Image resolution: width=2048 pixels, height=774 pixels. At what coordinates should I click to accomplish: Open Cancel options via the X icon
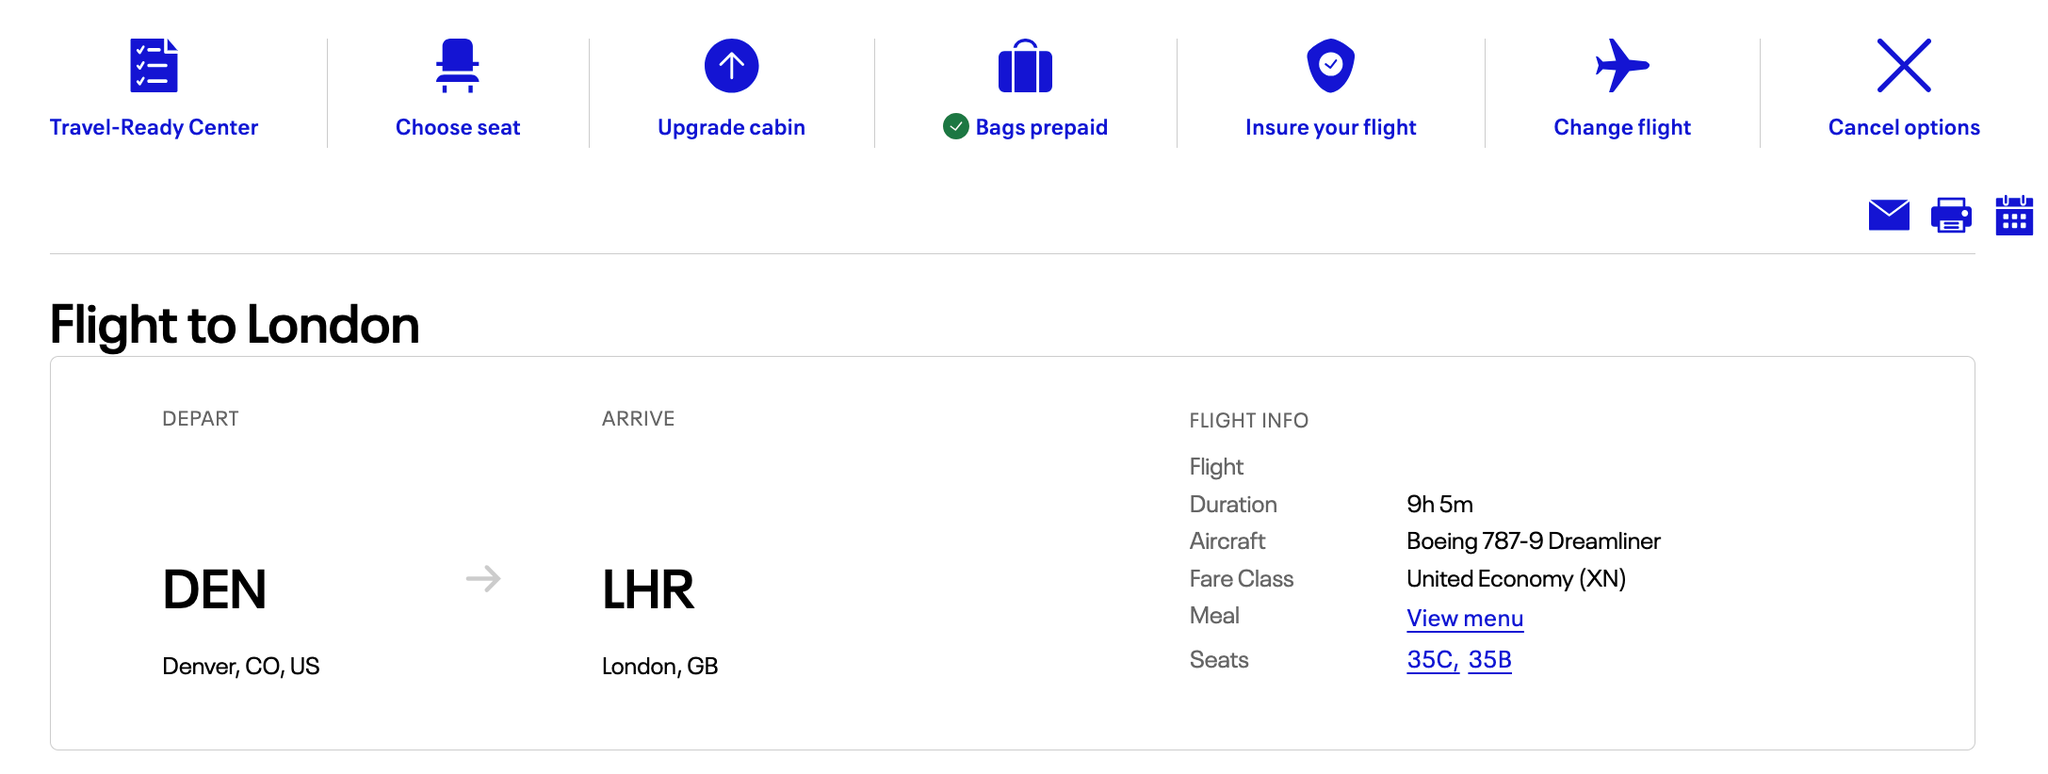pyautogui.click(x=1903, y=64)
